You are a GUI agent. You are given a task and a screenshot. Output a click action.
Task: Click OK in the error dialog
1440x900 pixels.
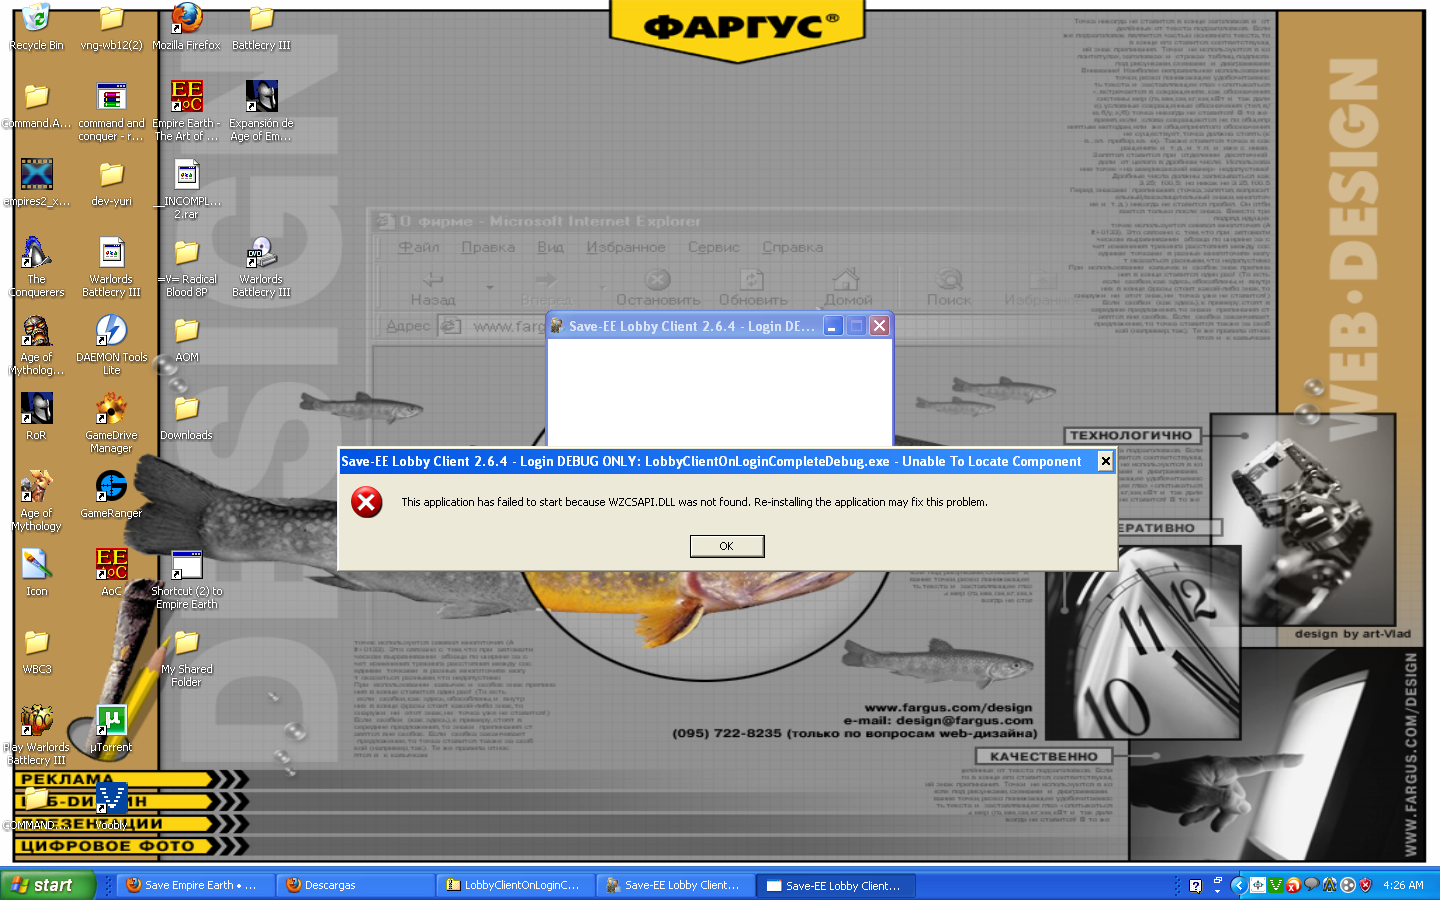(726, 546)
